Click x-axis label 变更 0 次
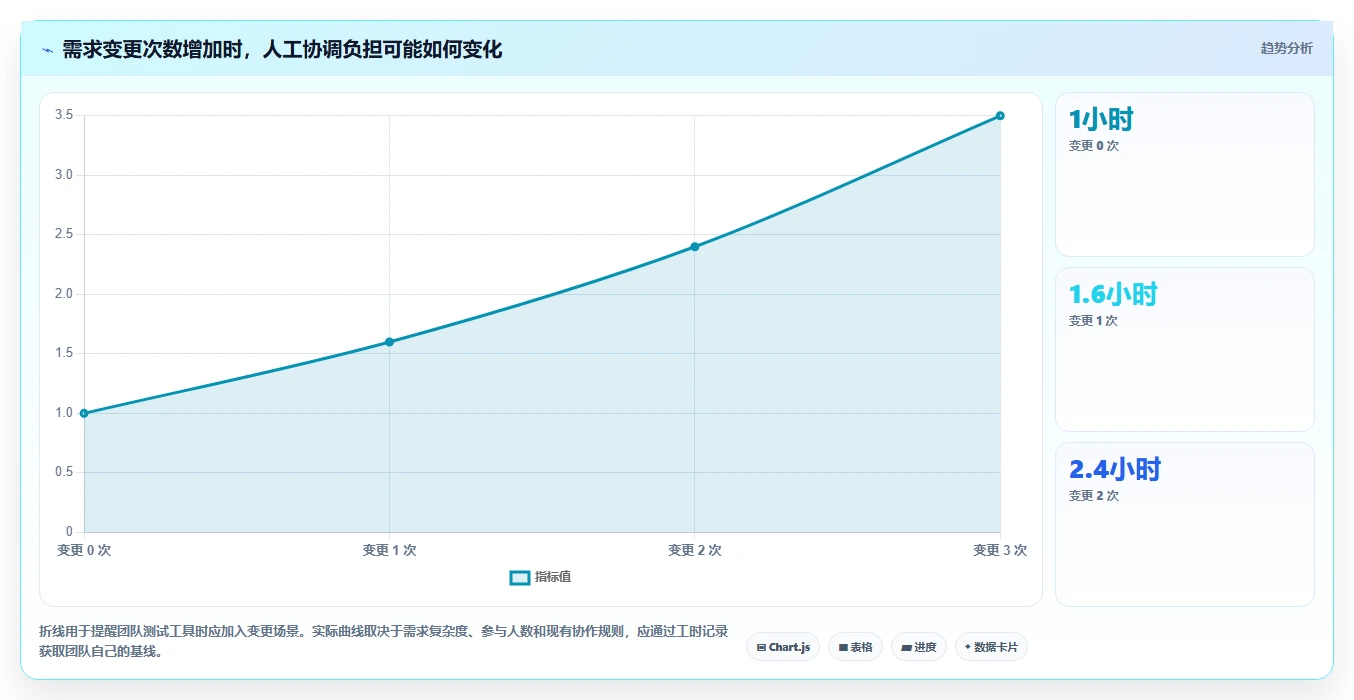The image size is (1354, 700). [84, 550]
